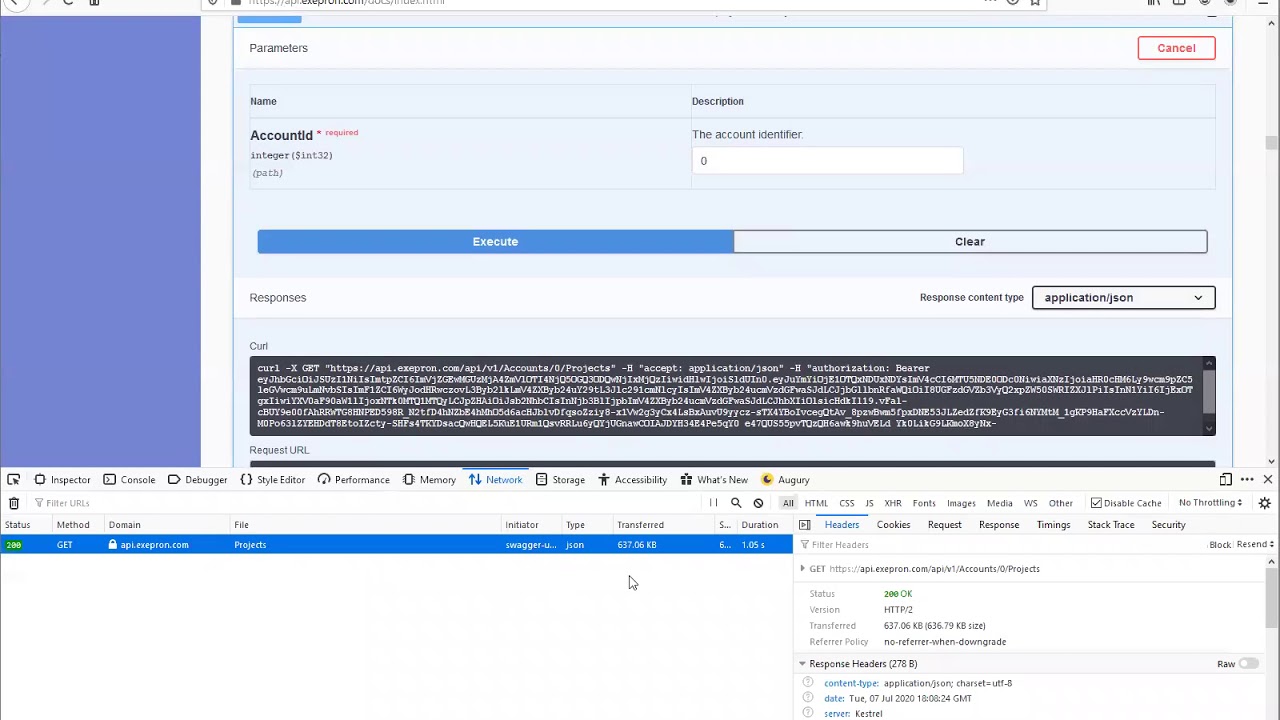Pause network recording

[714, 503]
